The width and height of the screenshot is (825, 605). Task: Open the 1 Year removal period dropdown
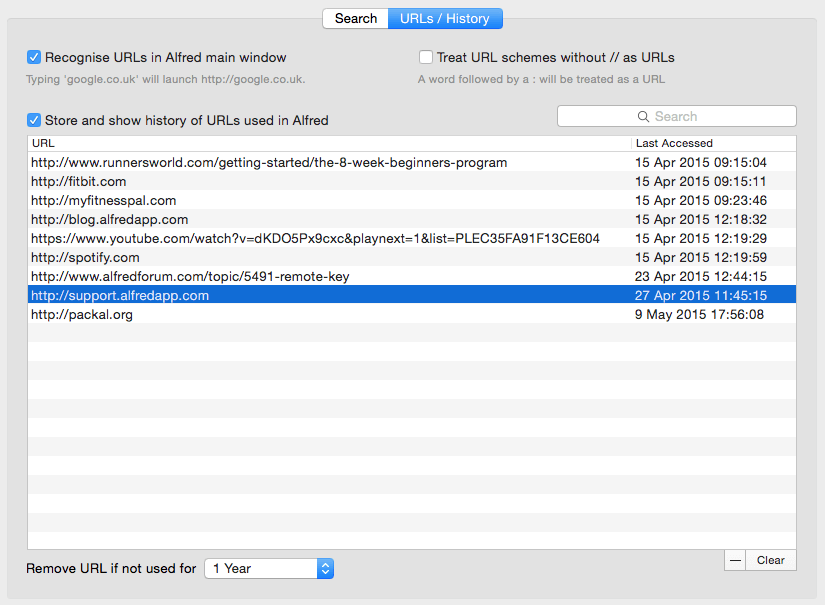pos(268,568)
